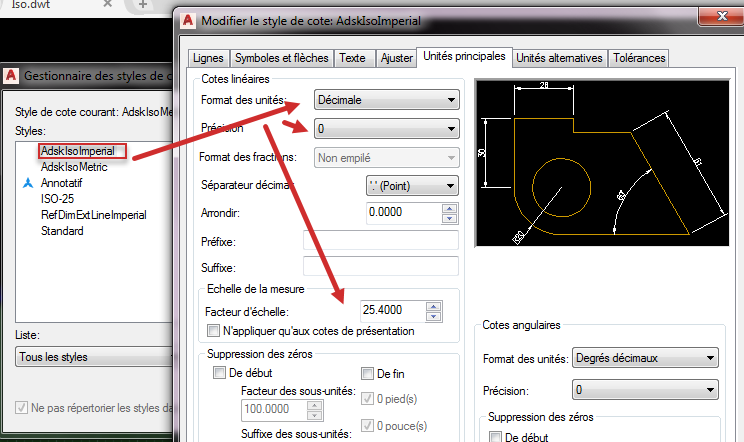Image resolution: width=744 pixels, height=442 pixels.
Task: Select AdskIsoMetric style
Action: (74, 167)
